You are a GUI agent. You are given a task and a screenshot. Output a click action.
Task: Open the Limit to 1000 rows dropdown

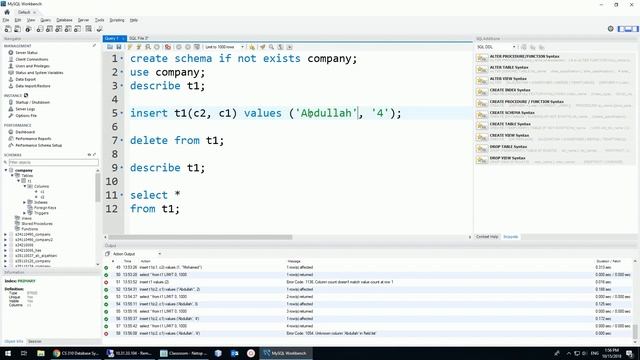[x=224, y=47]
